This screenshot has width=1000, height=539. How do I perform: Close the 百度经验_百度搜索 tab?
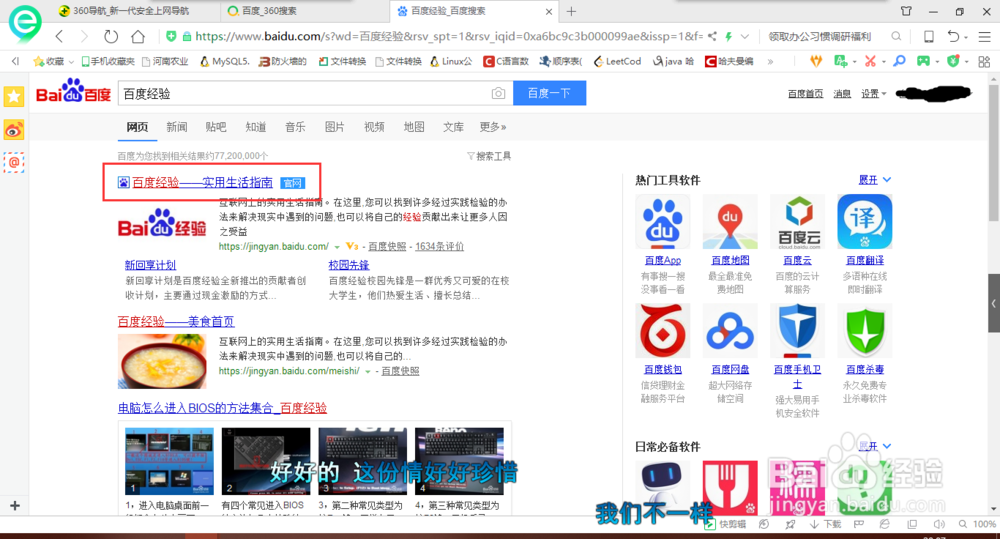pyautogui.click(x=549, y=11)
